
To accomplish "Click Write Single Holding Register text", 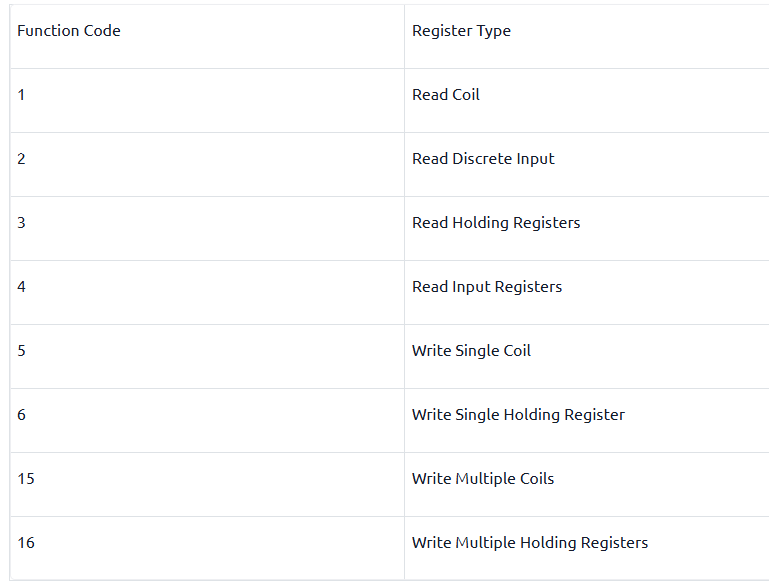I will [x=518, y=415].
